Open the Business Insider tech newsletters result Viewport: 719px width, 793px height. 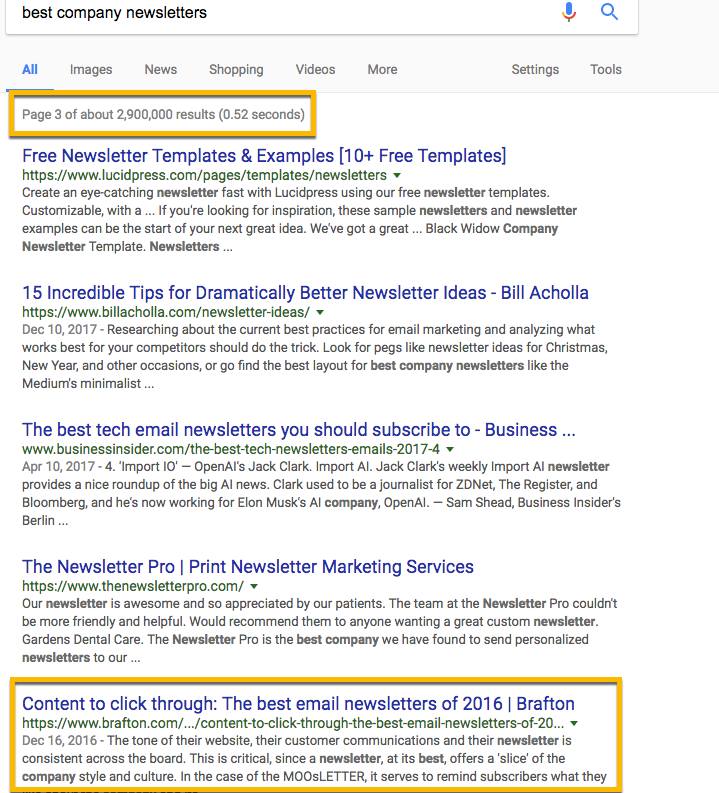(299, 430)
